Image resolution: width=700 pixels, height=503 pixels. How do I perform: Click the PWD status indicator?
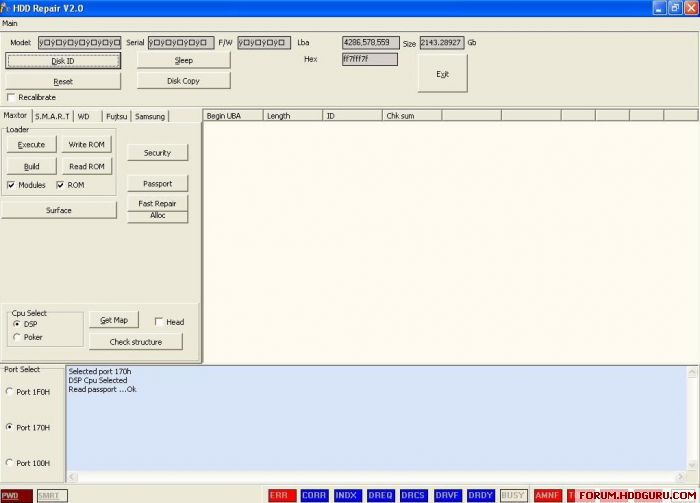[x=16, y=496]
